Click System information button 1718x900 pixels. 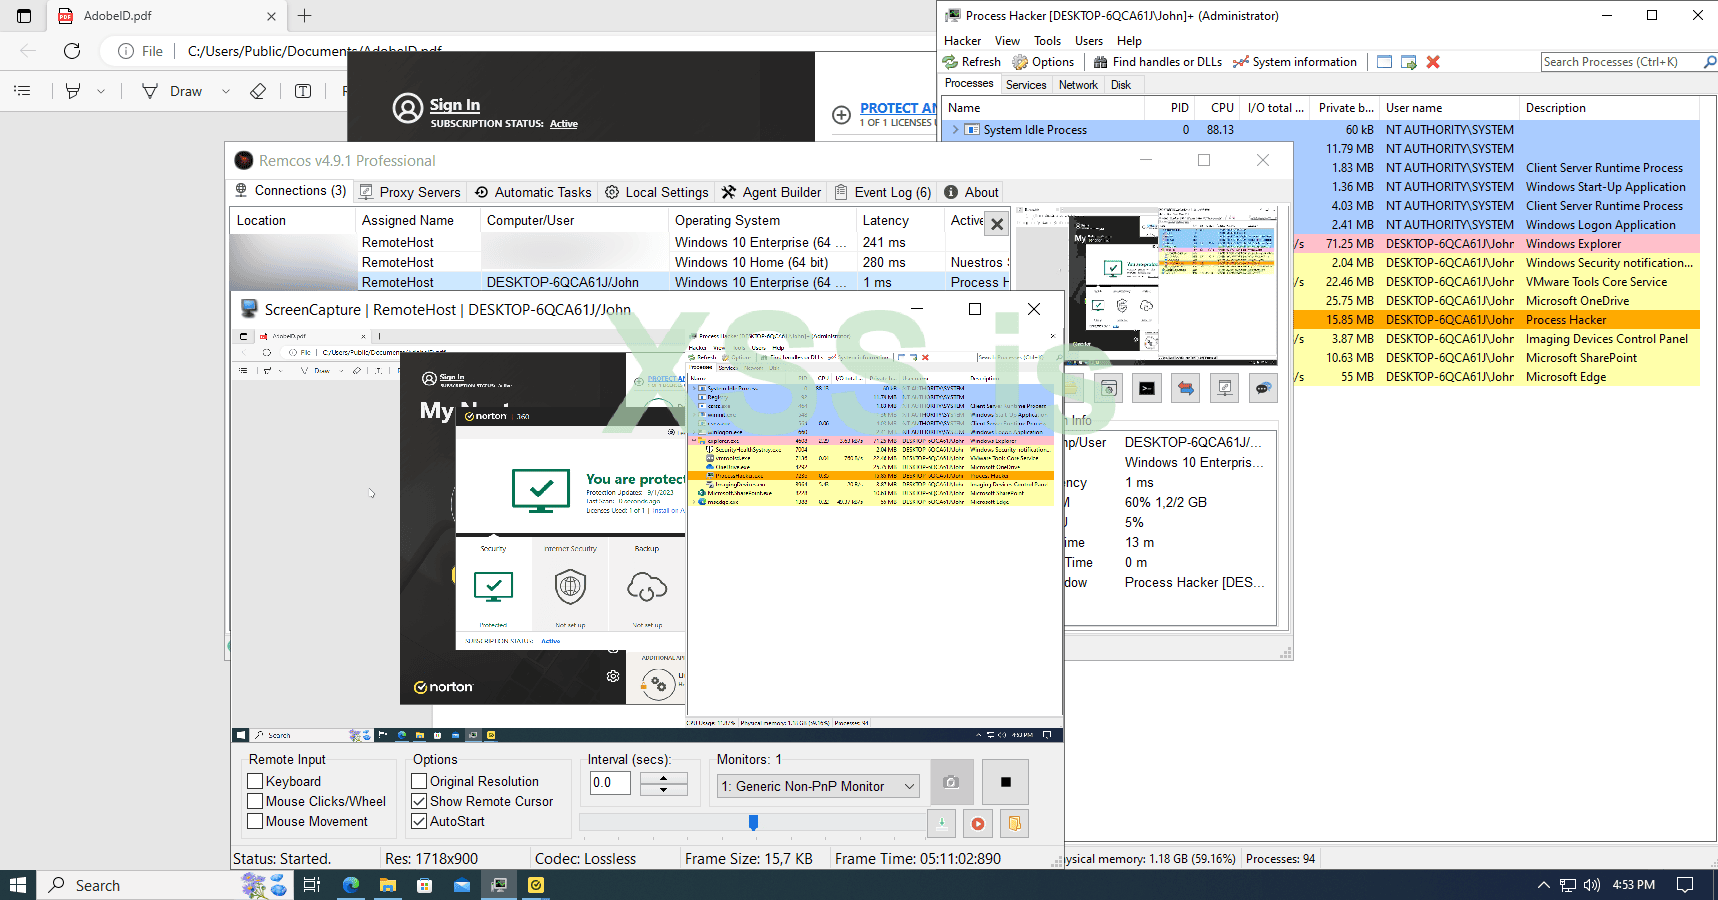(x=1295, y=62)
